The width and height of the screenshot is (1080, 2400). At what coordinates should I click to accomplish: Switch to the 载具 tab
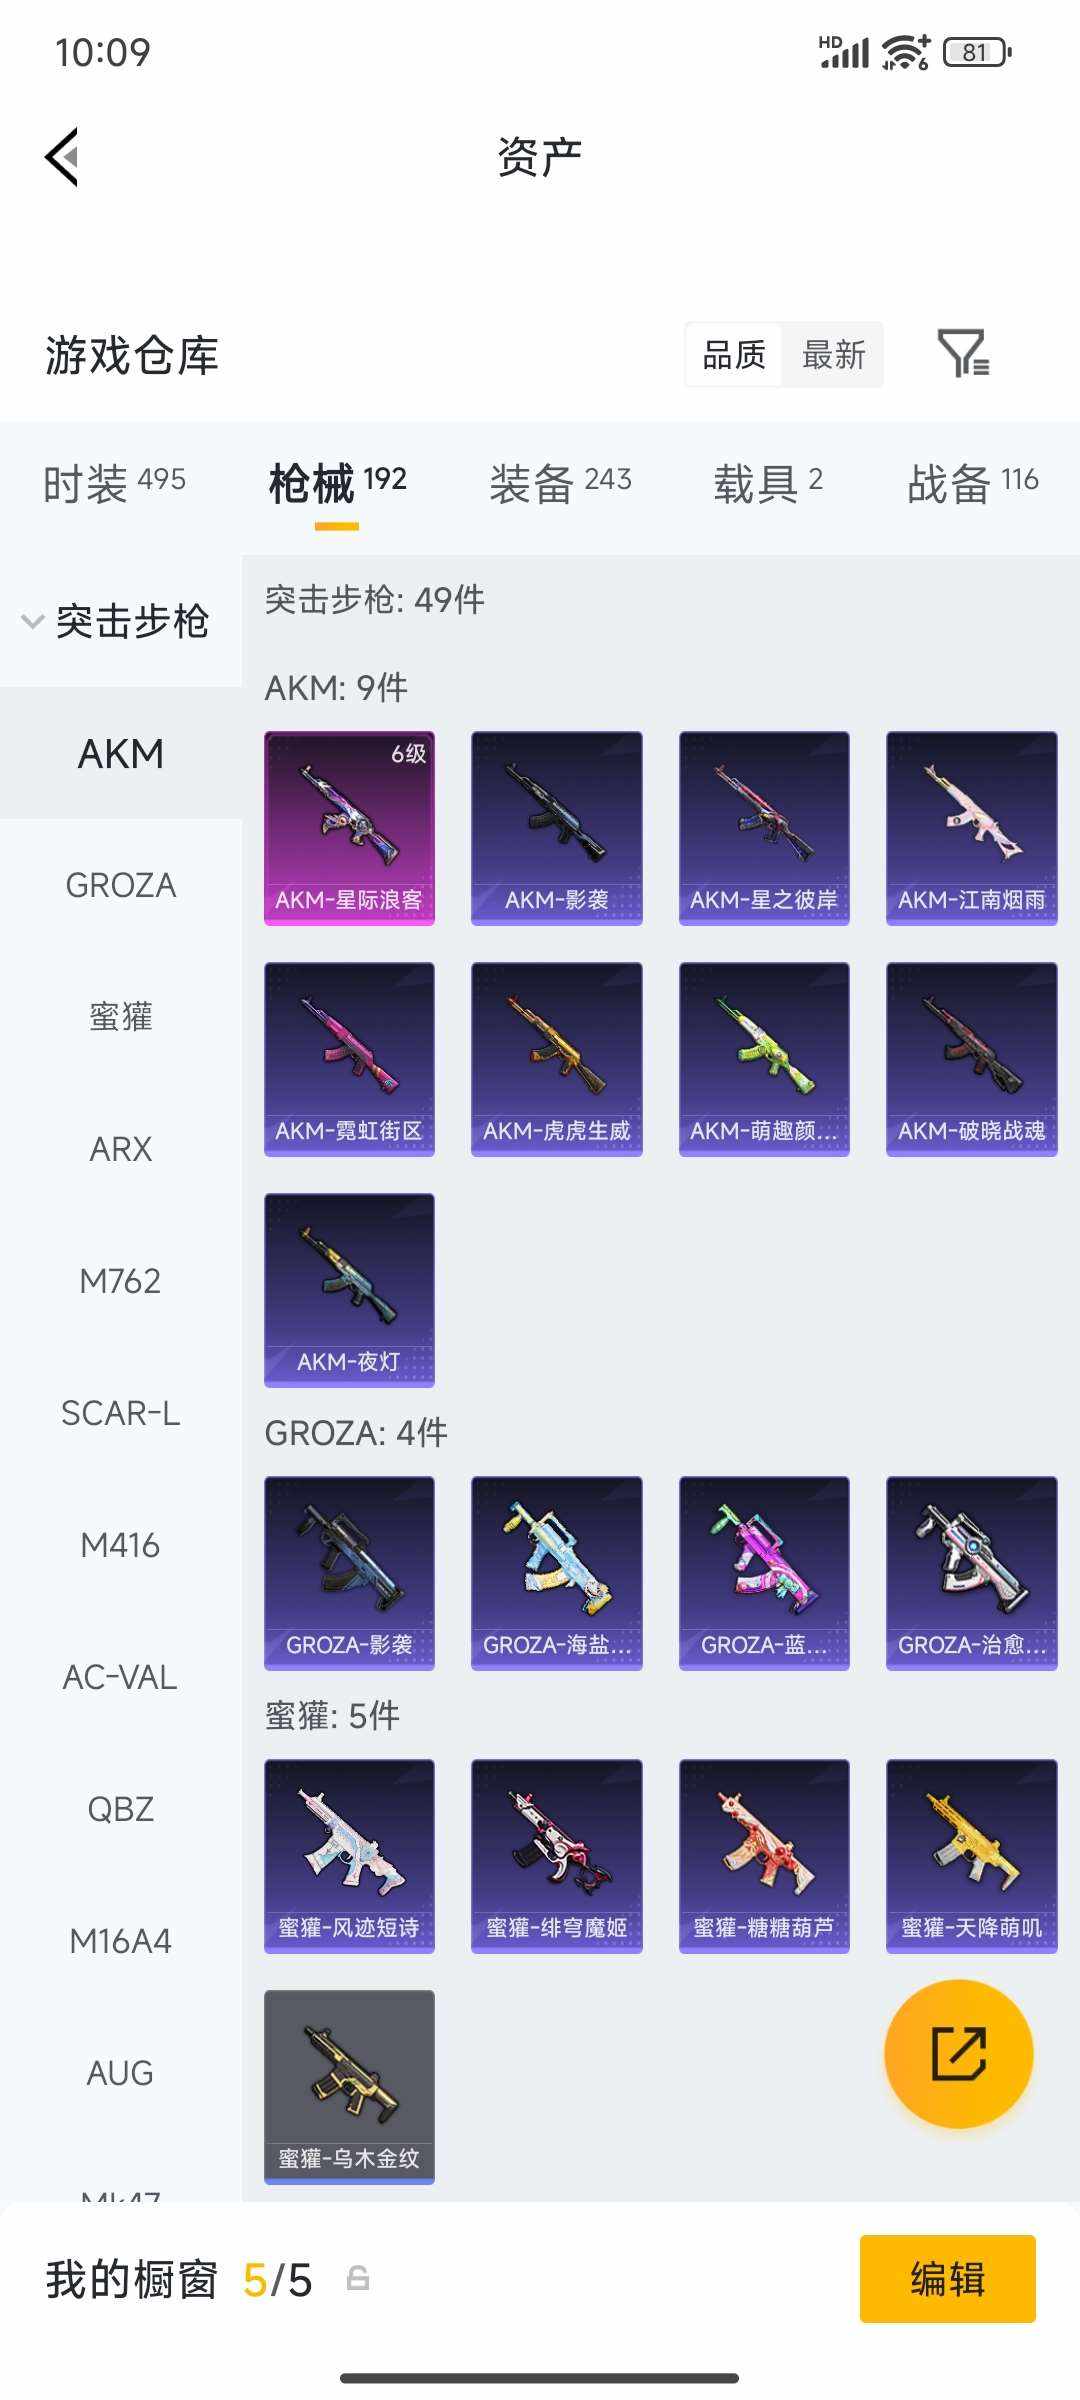coord(768,483)
